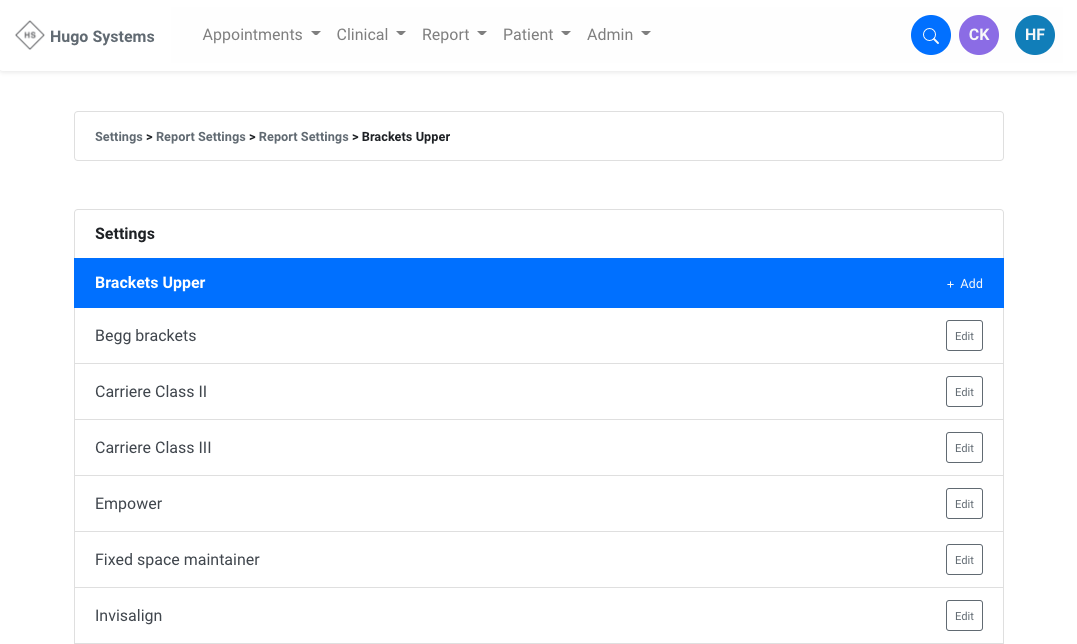The image size is (1077, 644).
Task: Open the HF profile avatar
Action: coord(1034,36)
